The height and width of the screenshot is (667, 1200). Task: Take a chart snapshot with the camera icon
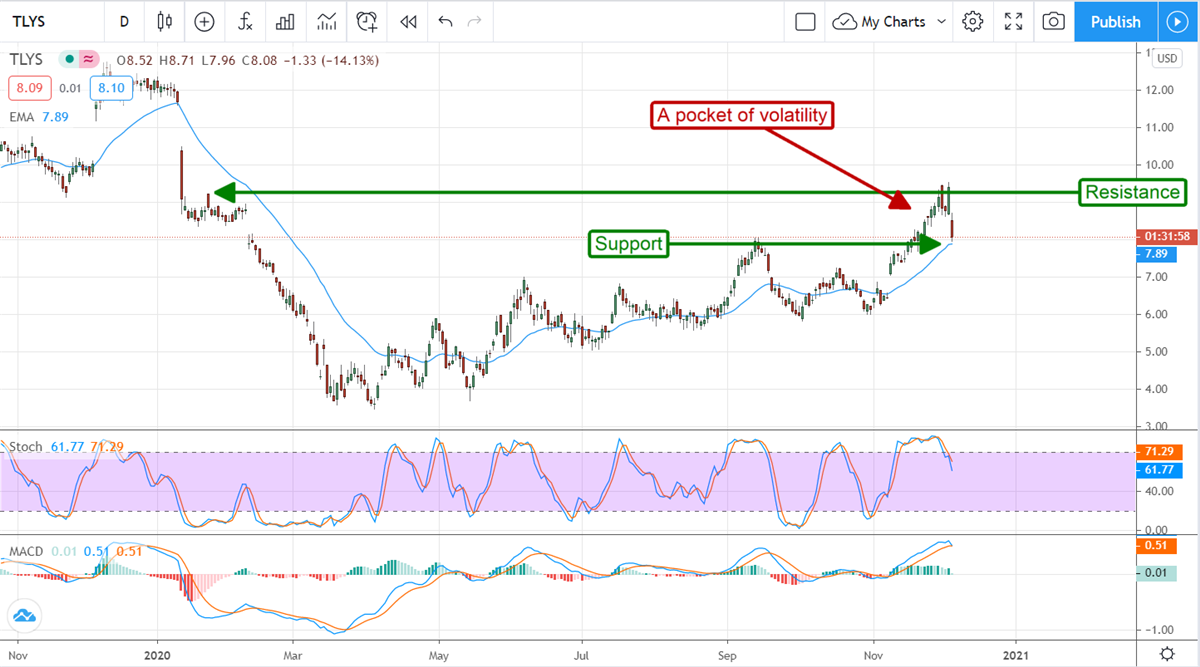(1052, 21)
